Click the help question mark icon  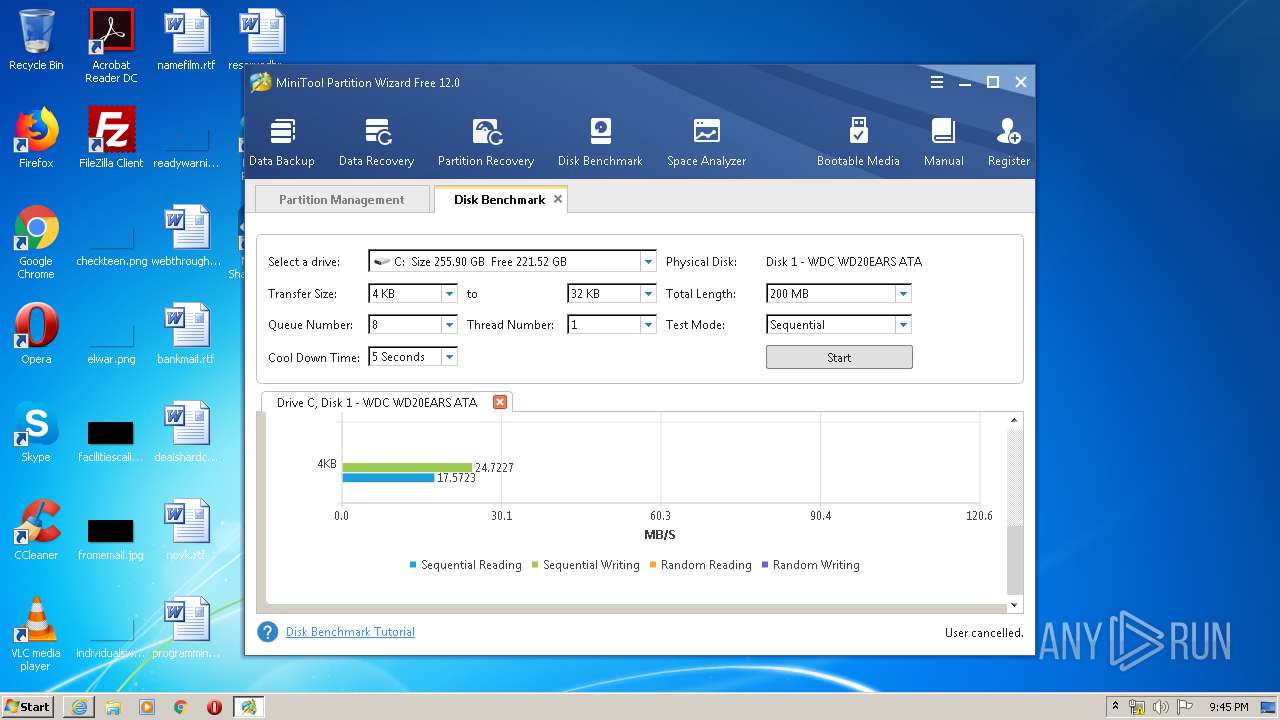click(267, 632)
